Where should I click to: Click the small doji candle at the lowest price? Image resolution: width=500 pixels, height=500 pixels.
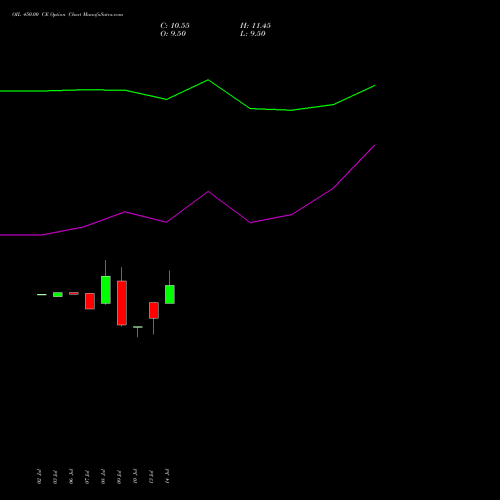(x=138, y=327)
